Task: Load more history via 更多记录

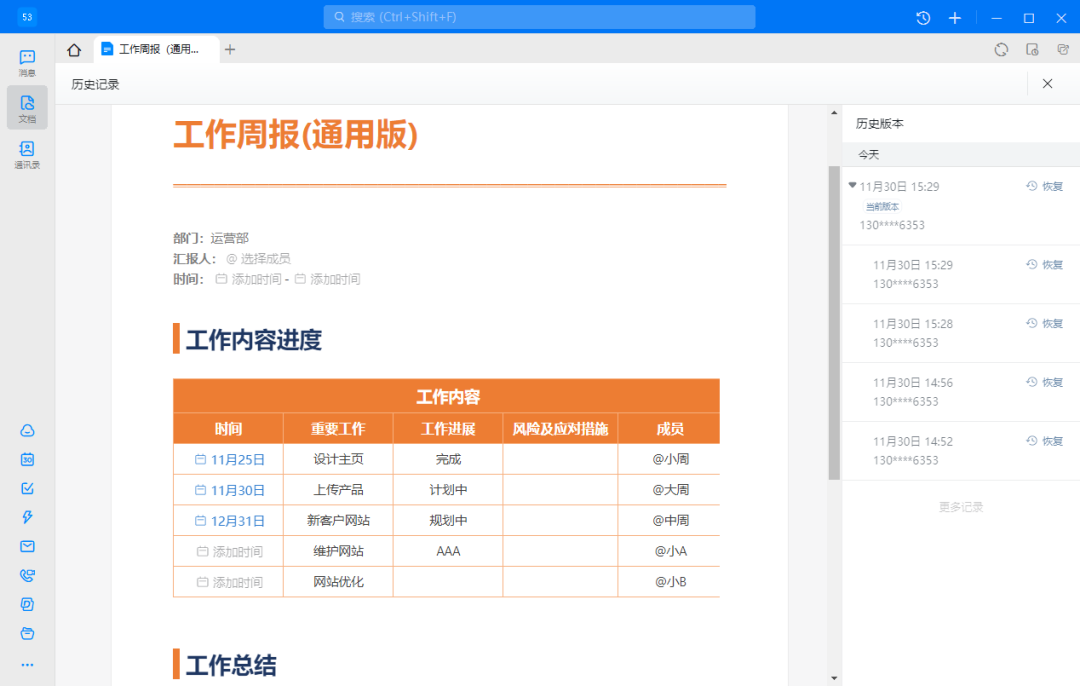Action: (960, 507)
